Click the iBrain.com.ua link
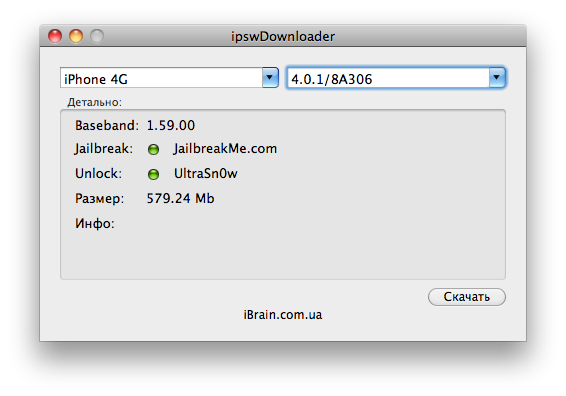 (x=283, y=315)
